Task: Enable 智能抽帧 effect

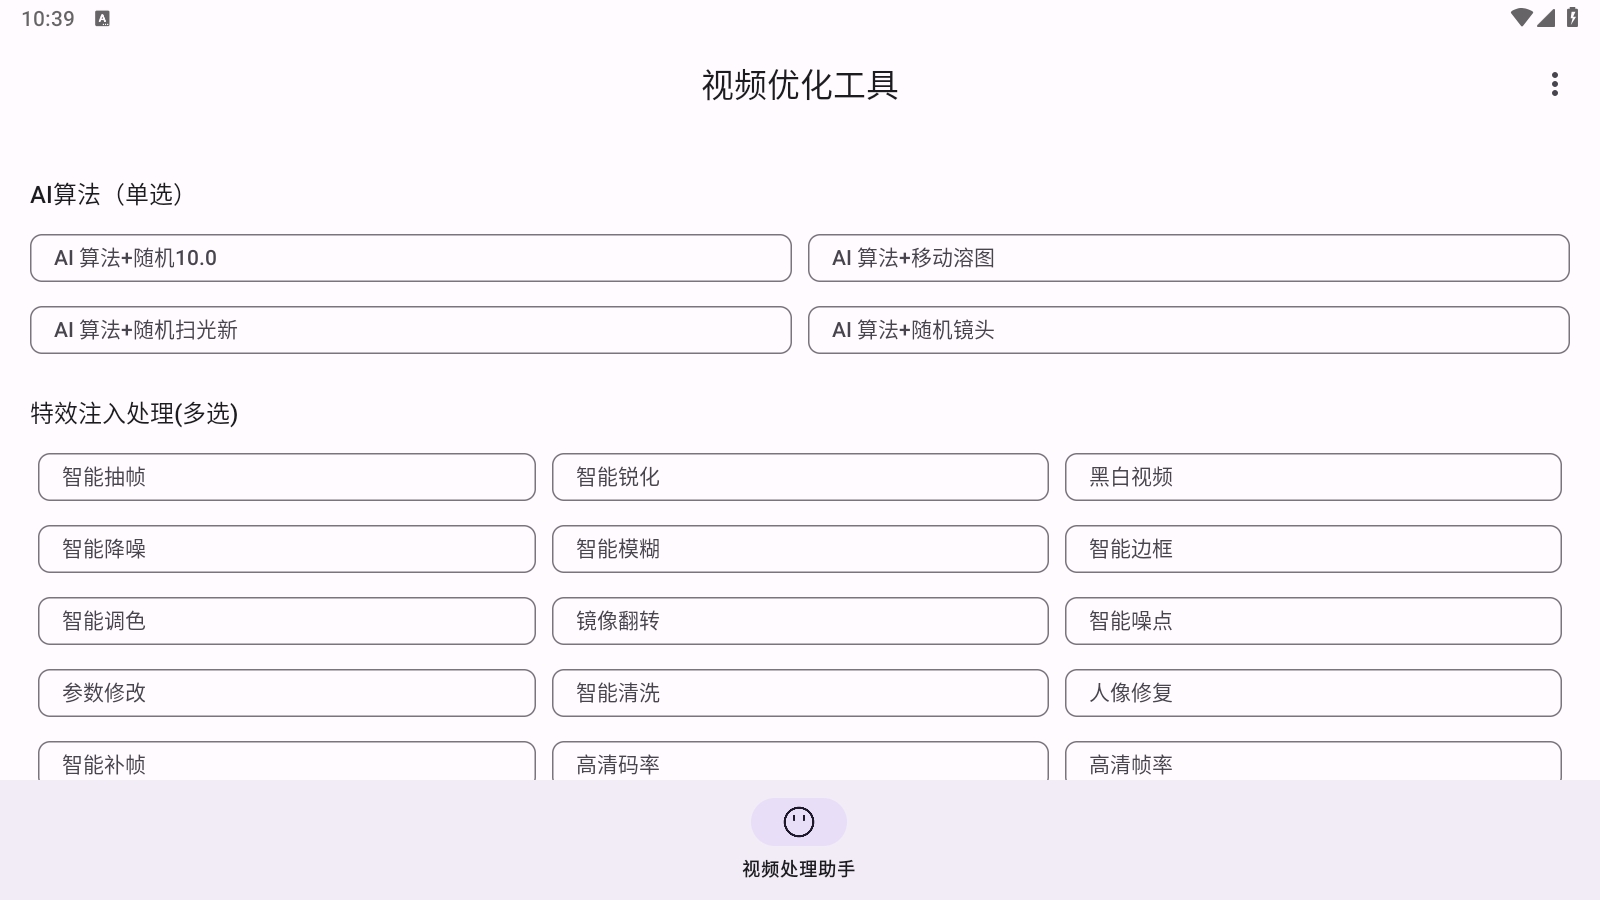Action: click(x=287, y=477)
